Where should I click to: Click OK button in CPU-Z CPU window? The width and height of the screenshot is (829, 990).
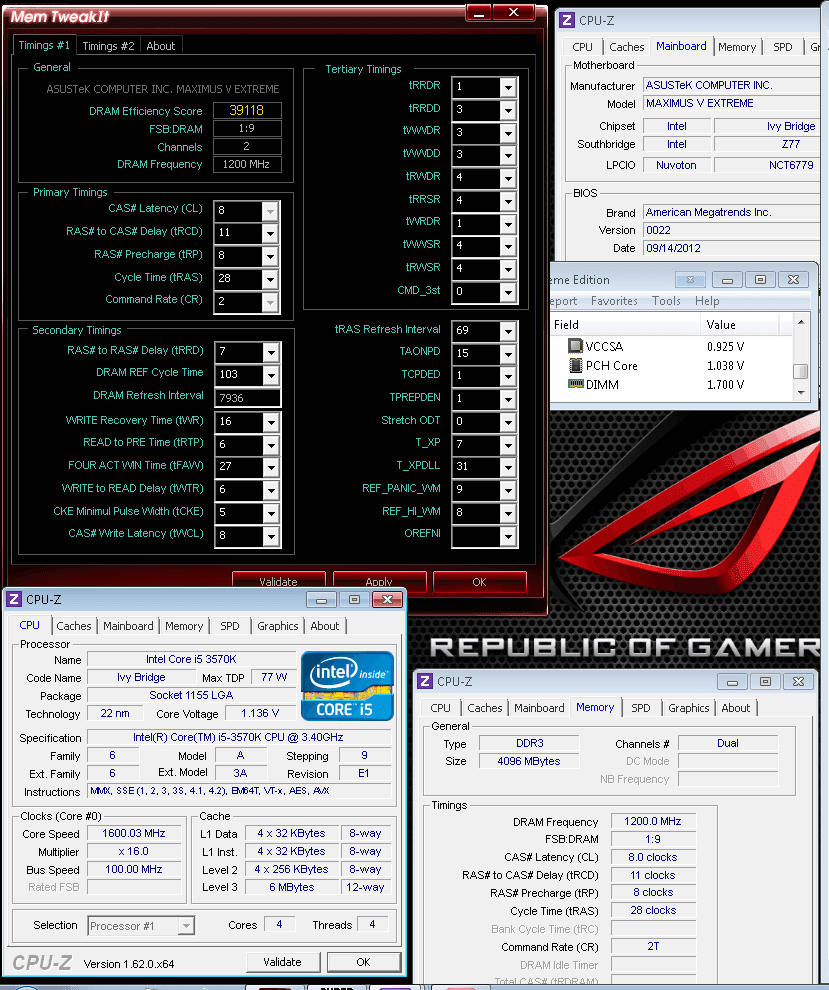tap(364, 962)
